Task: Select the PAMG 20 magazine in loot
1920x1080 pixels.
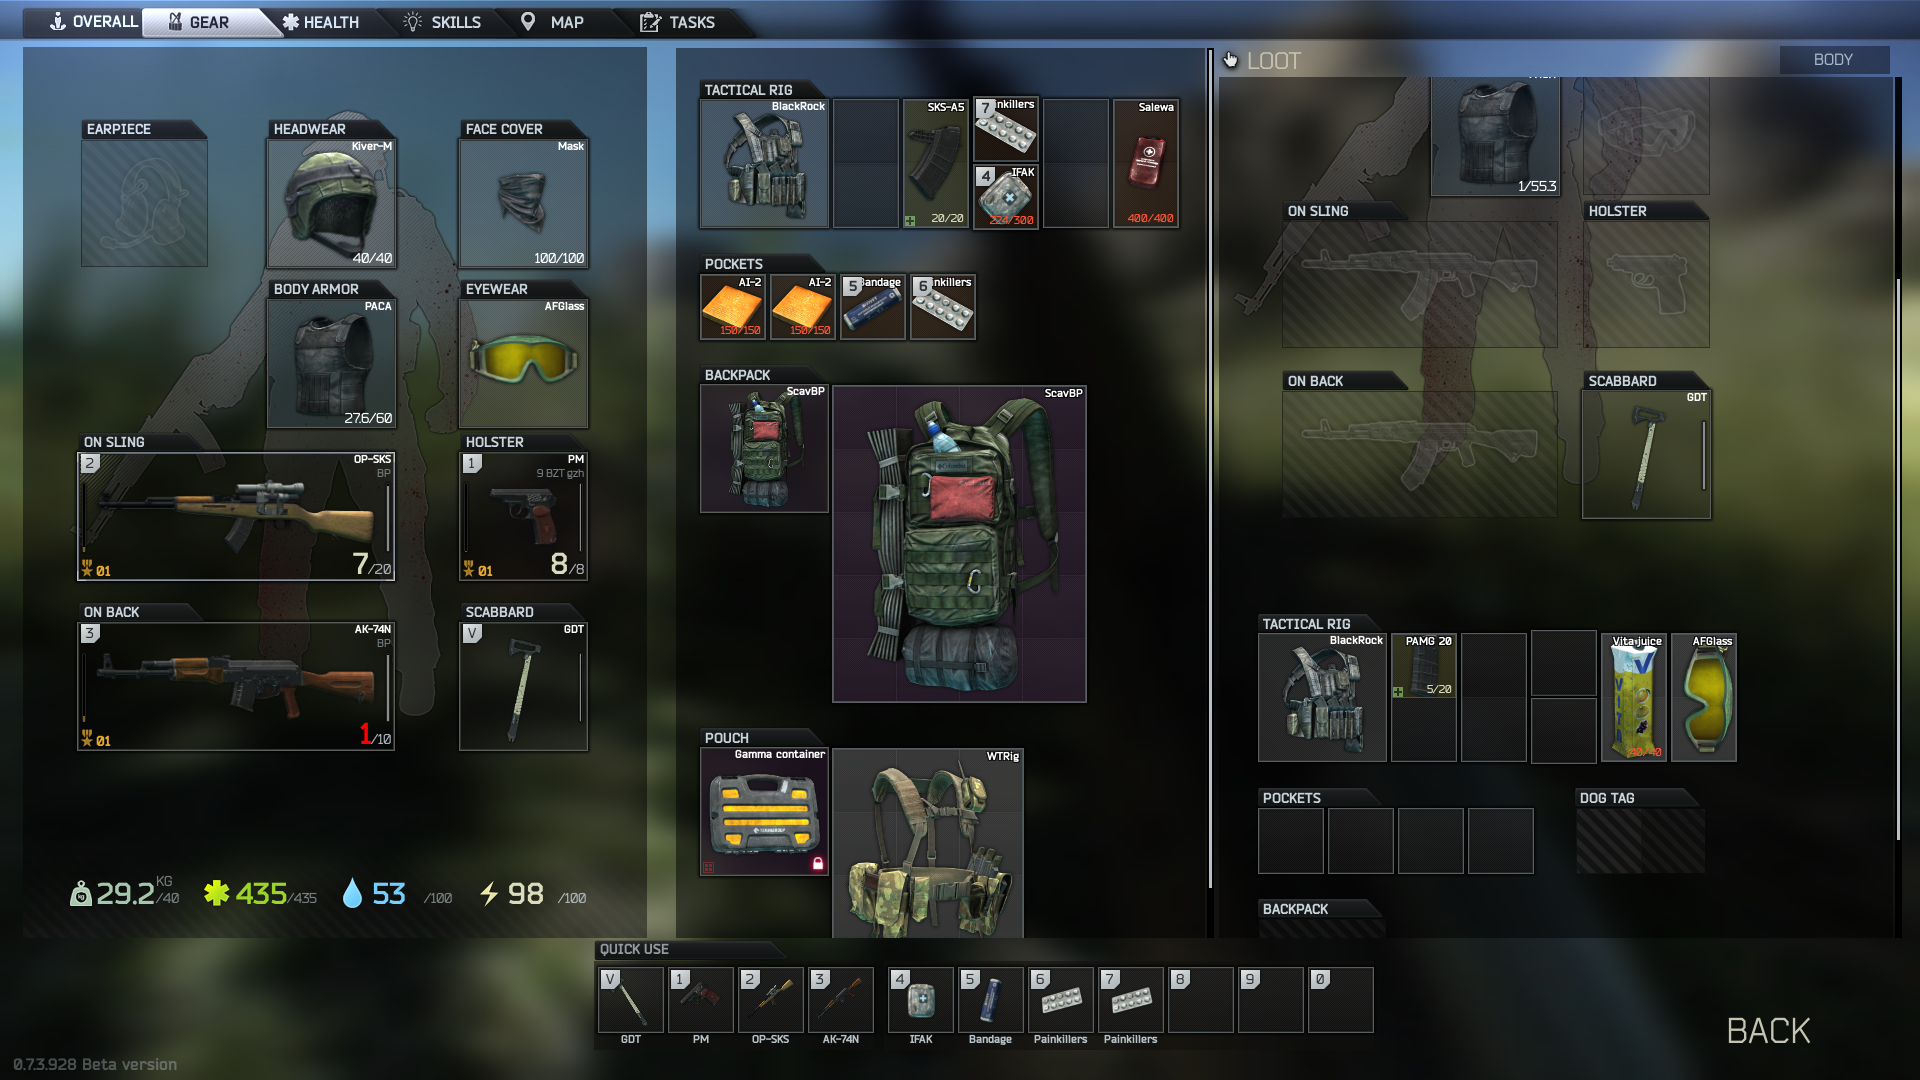Action: (x=1424, y=666)
